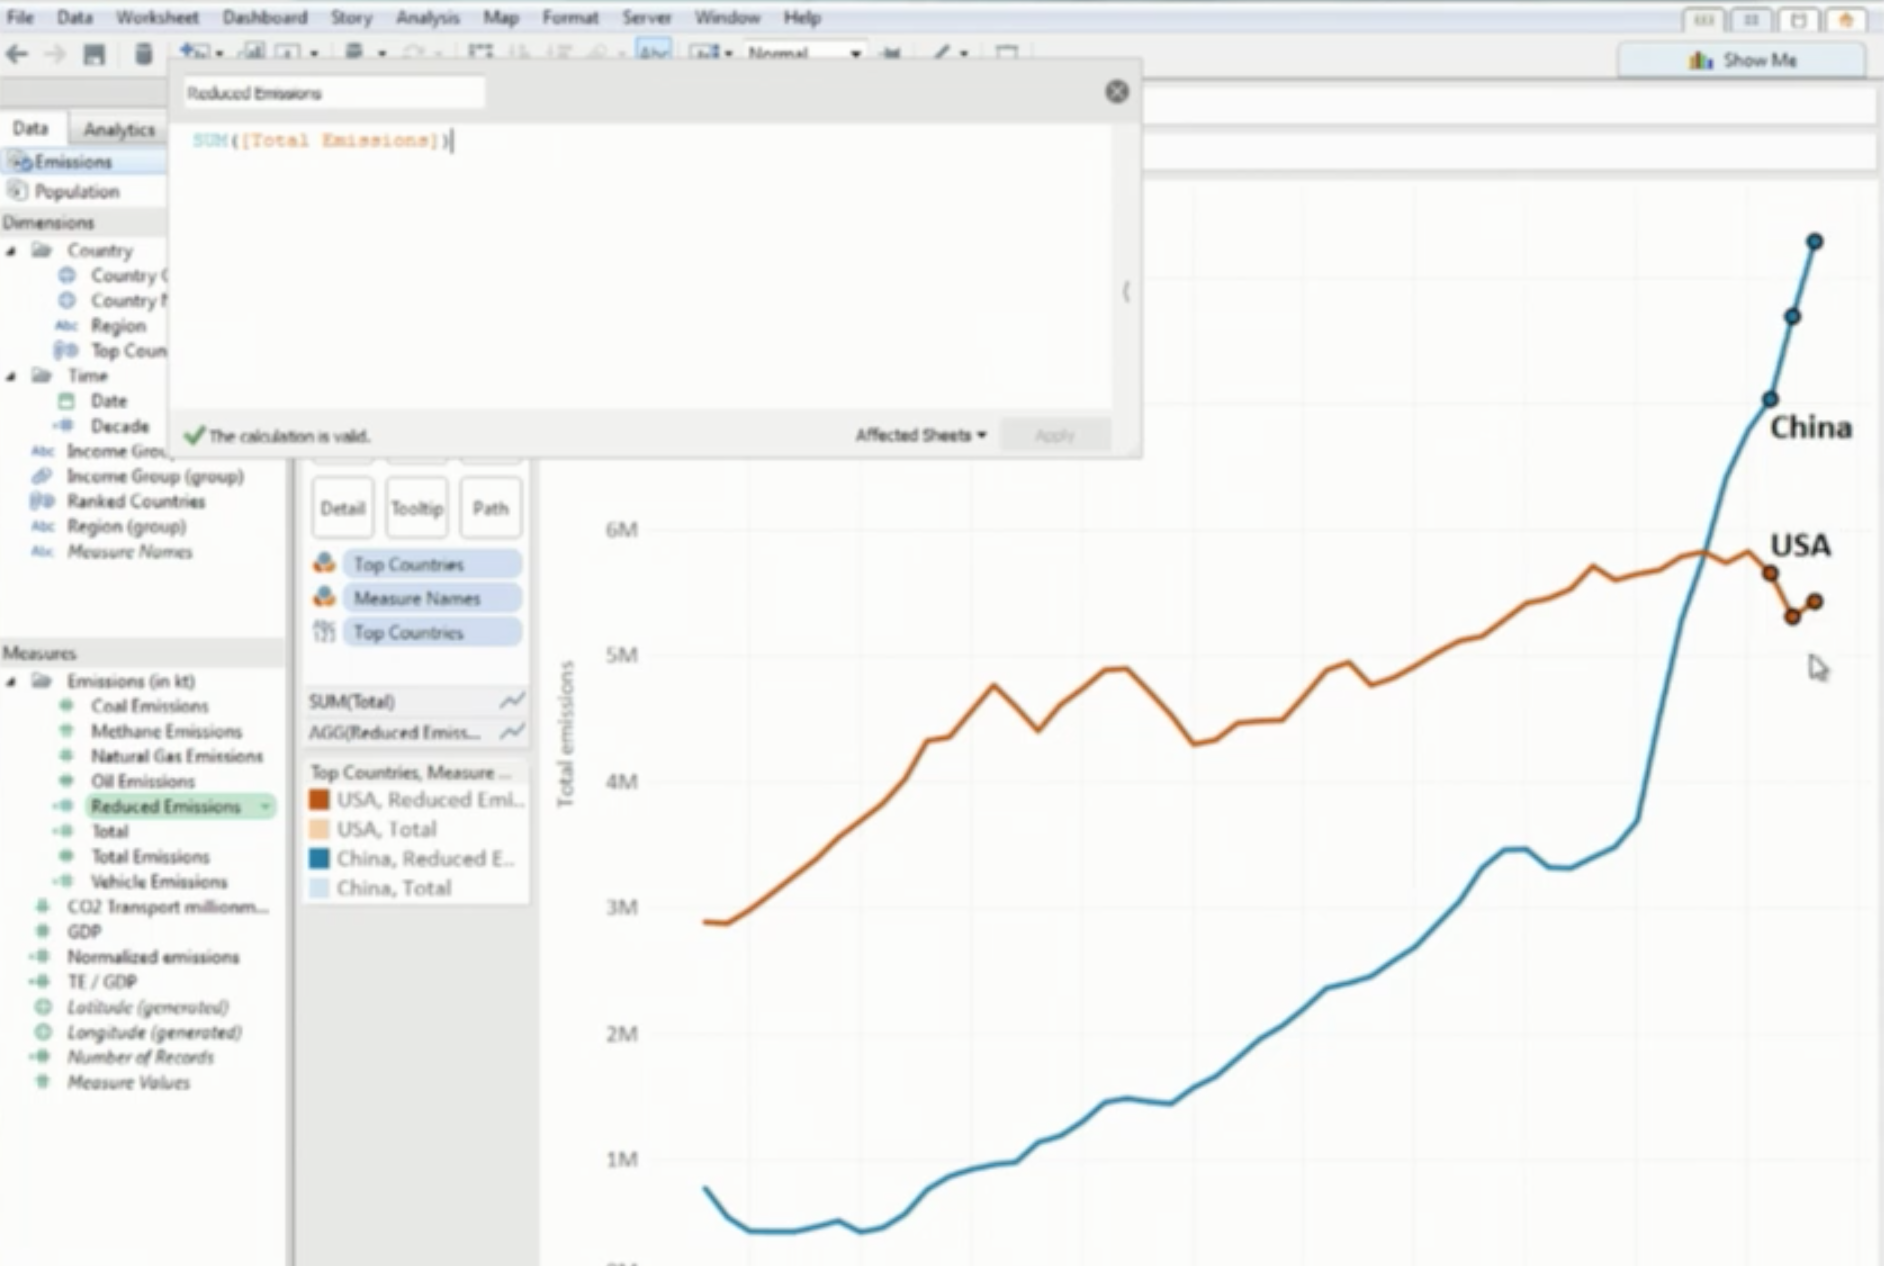This screenshot has height=1266, width=1884.
Task: Click the Path button on Marks card
Action: 490,508
